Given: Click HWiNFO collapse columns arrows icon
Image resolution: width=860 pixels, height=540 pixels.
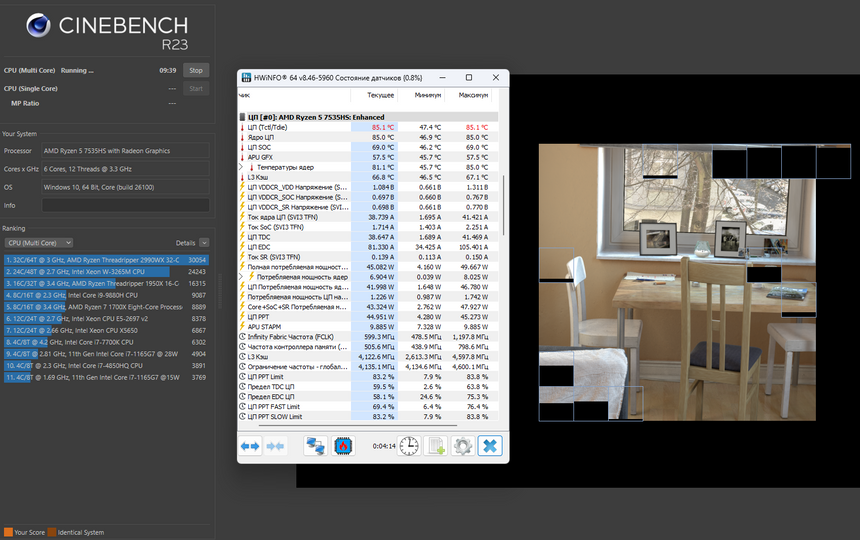Looking at the screenshot, I should [275, 446].
